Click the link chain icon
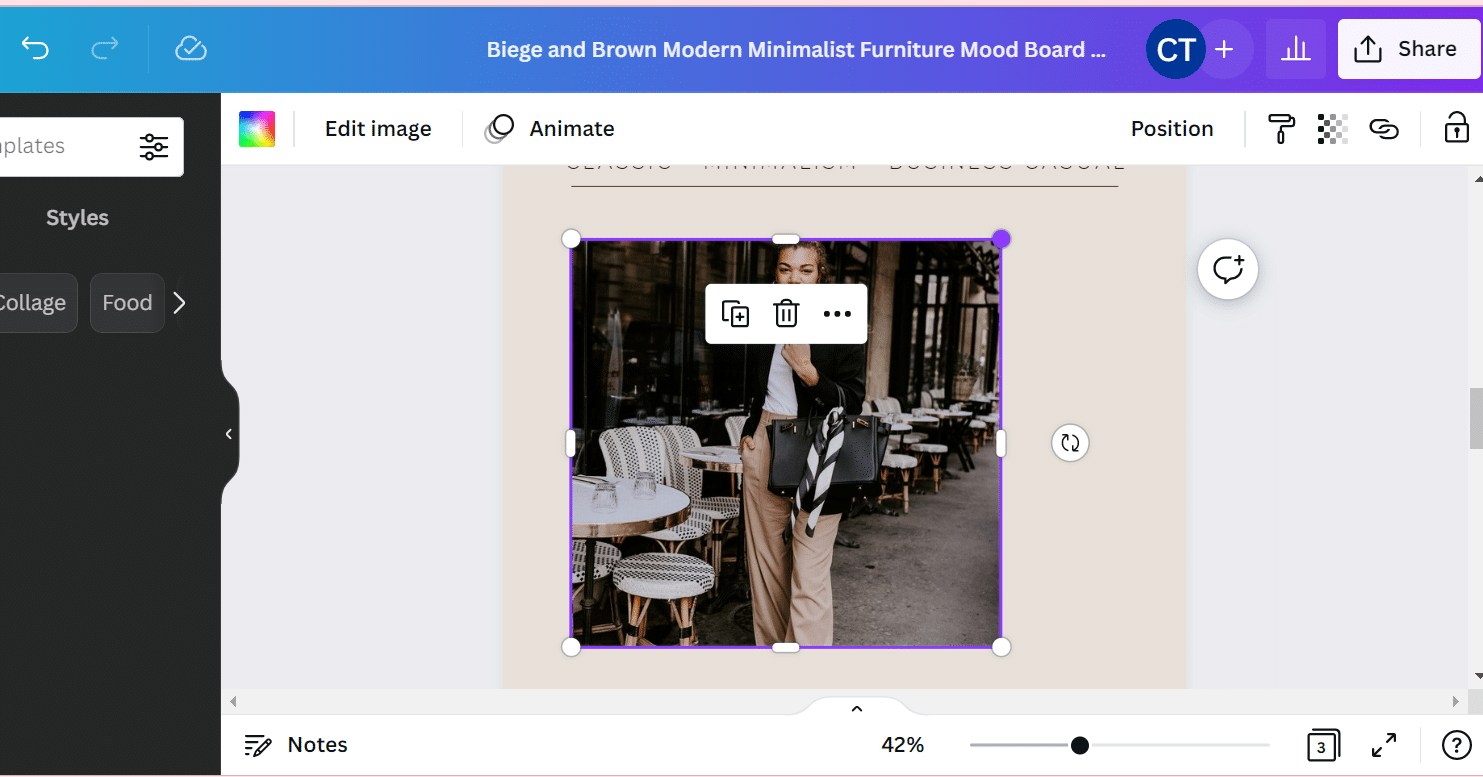This screenshot has width=1483, height=777. (x=1383, y=129)
